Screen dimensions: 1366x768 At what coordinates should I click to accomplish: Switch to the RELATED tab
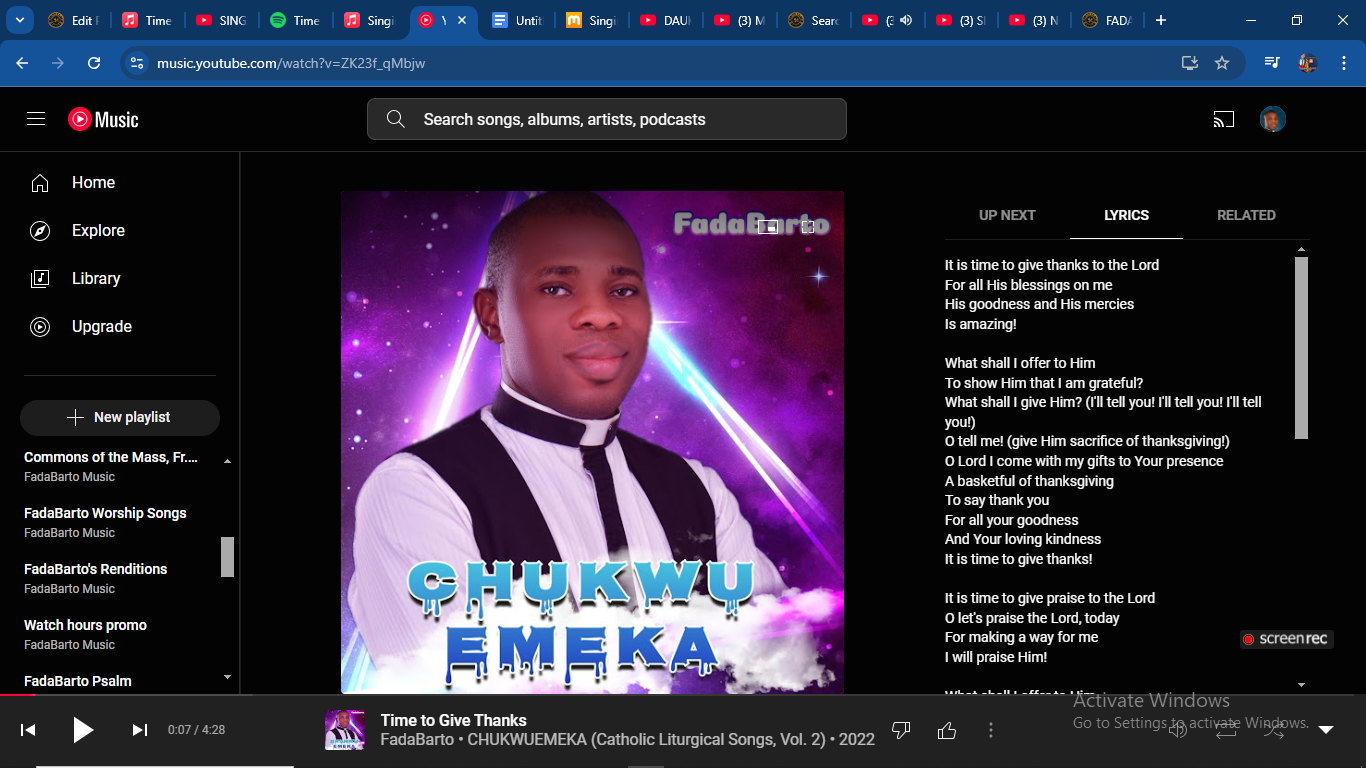pos(1246,215)
